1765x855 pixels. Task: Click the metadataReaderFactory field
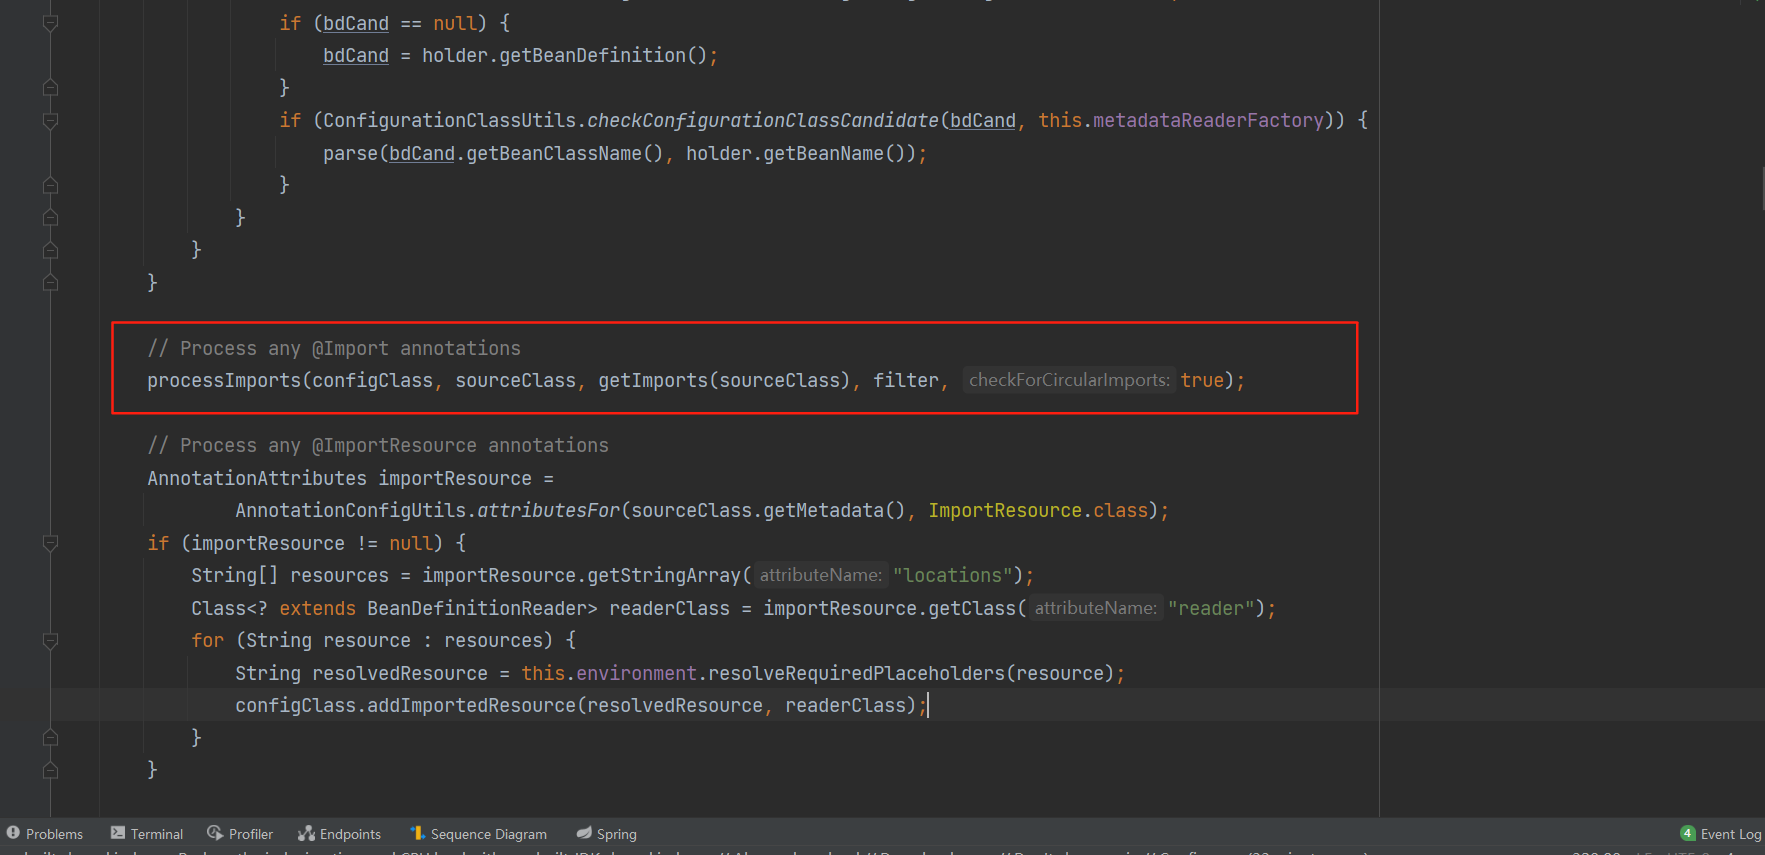(x=1208, y=120)
